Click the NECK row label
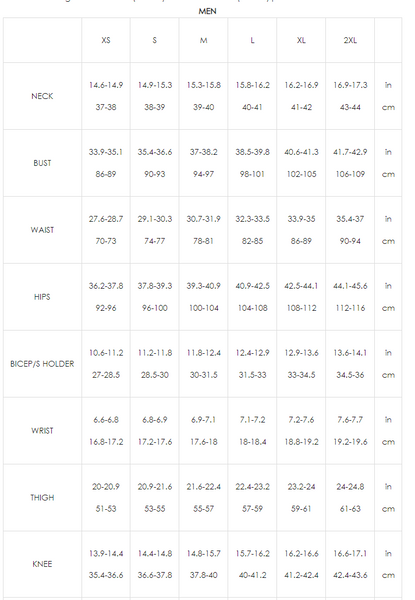The width and height of the screenshot is (415, 600). pos(42,96)
